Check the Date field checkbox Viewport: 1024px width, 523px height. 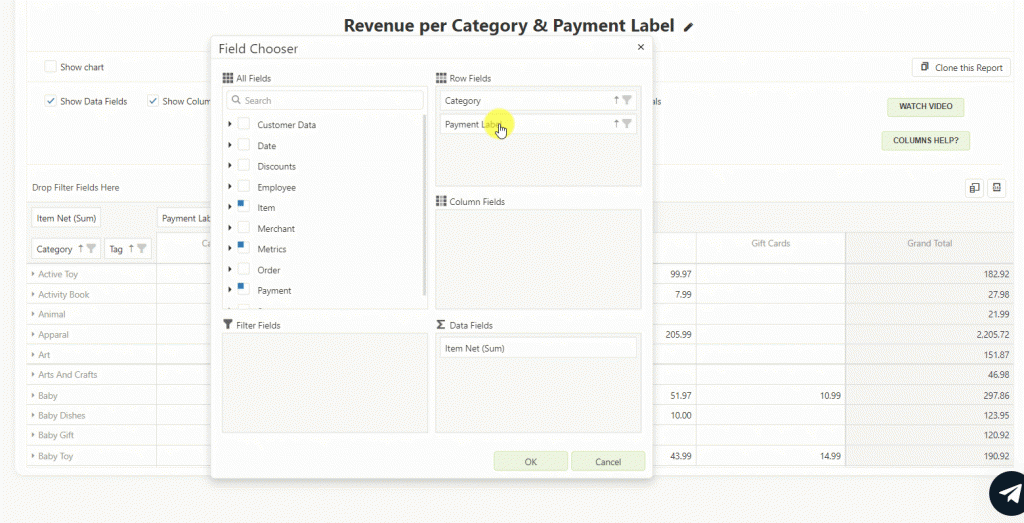(244, 145)
